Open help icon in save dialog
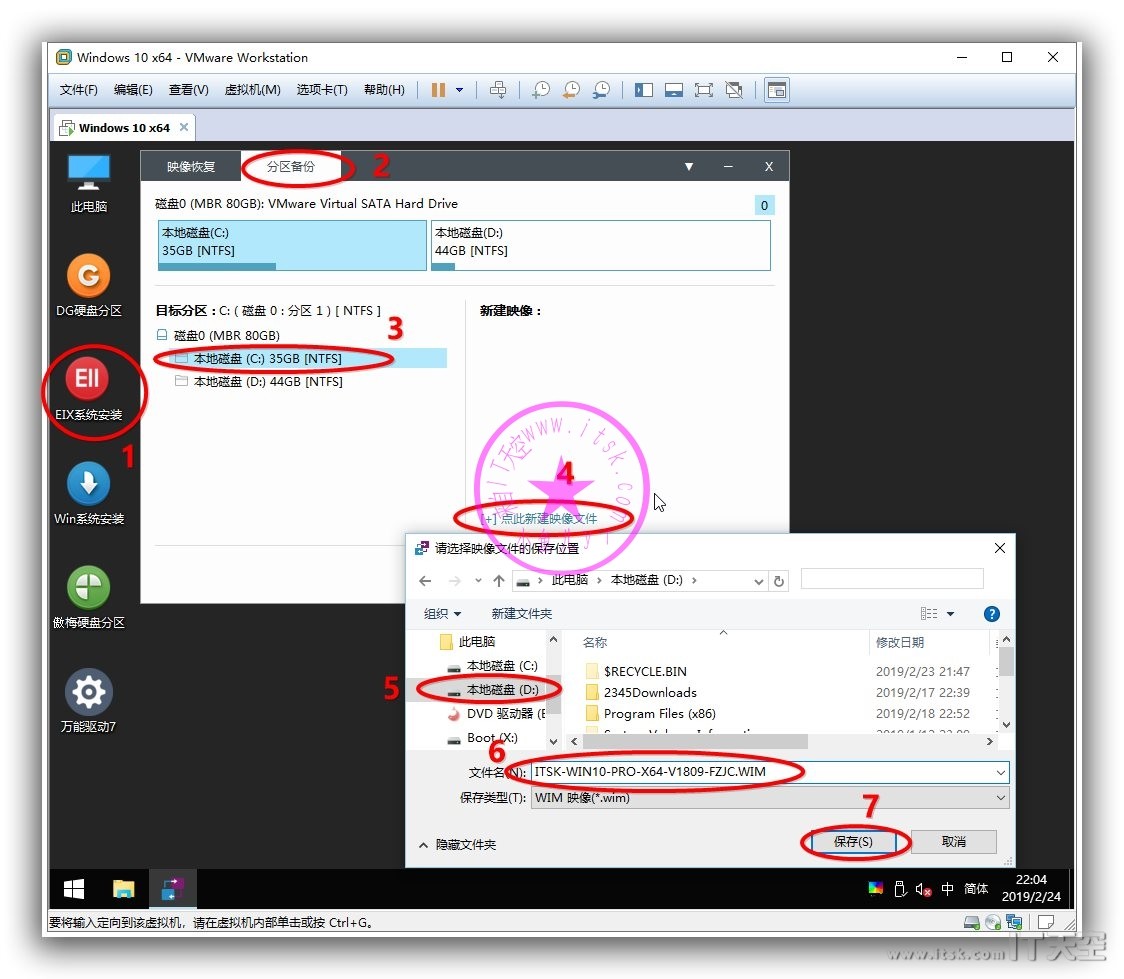The height and width of the screenshot is (979, 1124). [x=992, y=613]
